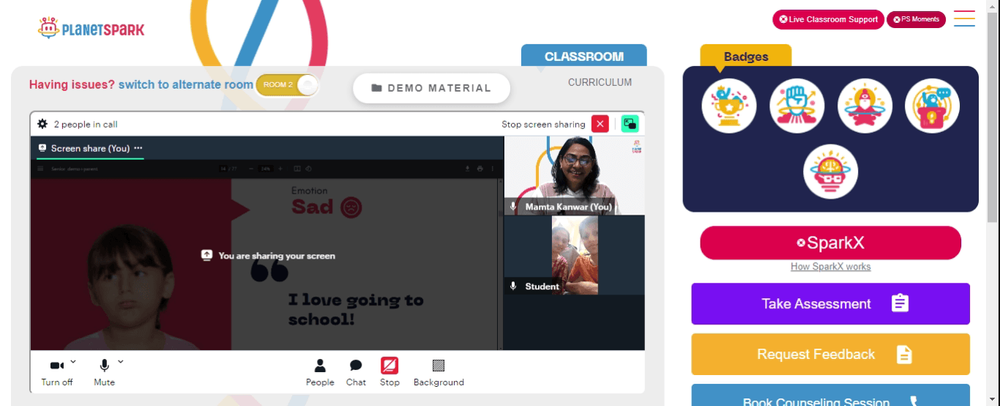Click the microphone icon on Student tile
This screenshot has height=406, width=1000.
(513, 286)
